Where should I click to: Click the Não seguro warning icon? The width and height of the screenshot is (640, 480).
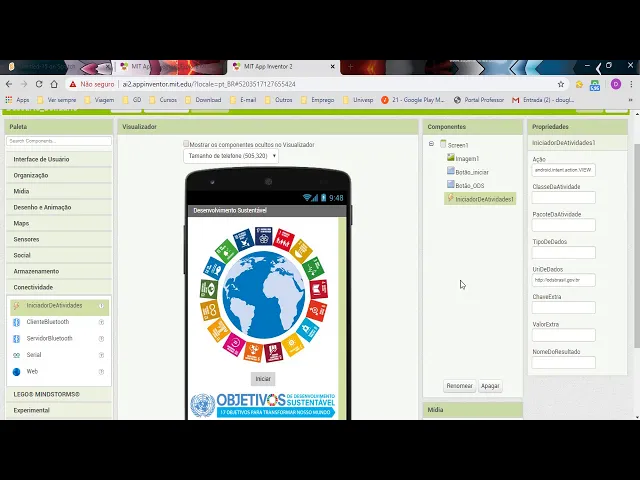pyautogui.click(x=73, y=84)
